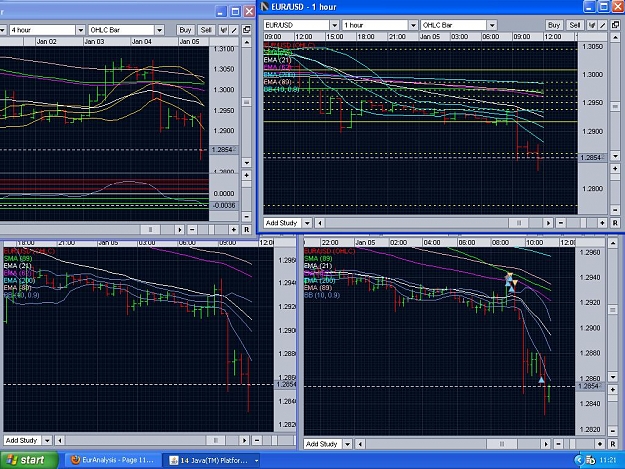Image resolution: width=625 pixels, height=469 pixels.
Task: Open the drawing tool icon in 4 hour chart toolbar
Action: [x=224, y=30]
